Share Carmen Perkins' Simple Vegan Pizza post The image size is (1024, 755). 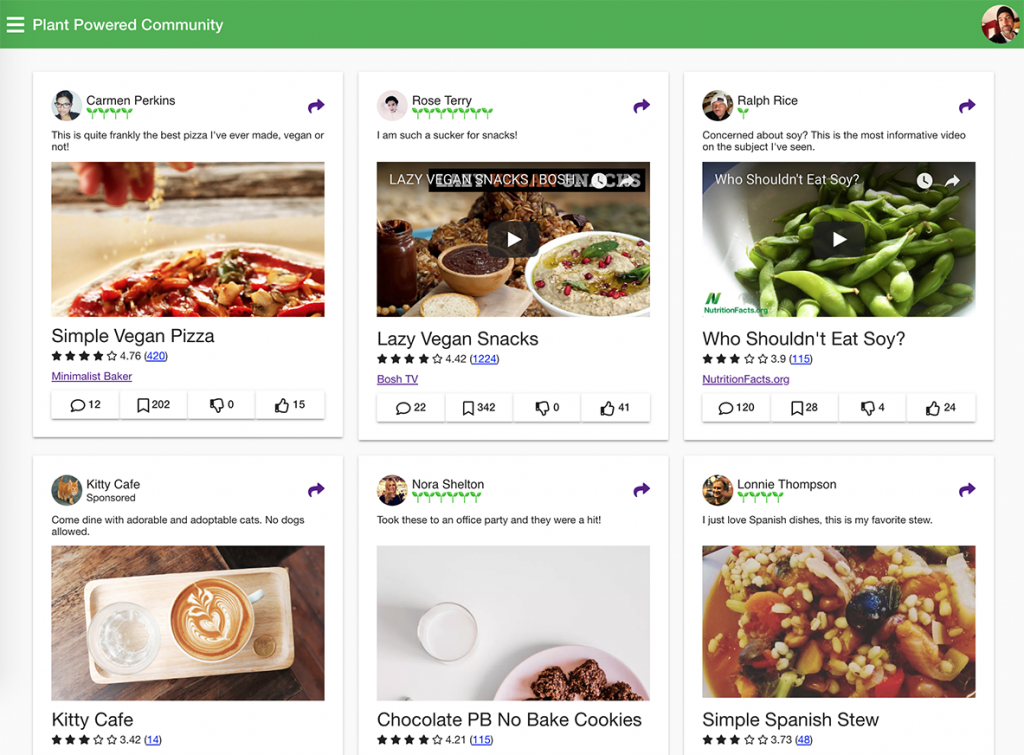[316, 106]
